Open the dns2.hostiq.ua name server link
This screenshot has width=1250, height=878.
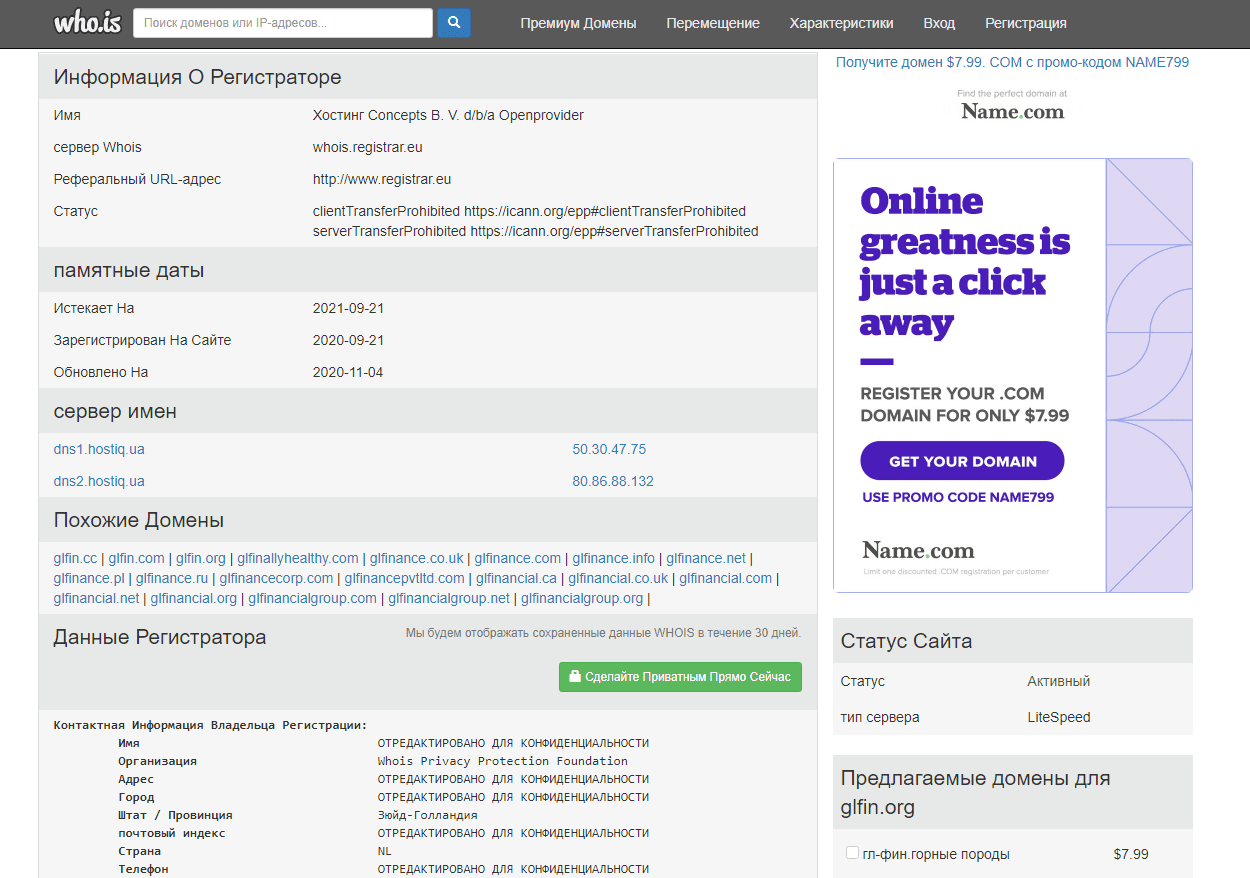[99, 481]
